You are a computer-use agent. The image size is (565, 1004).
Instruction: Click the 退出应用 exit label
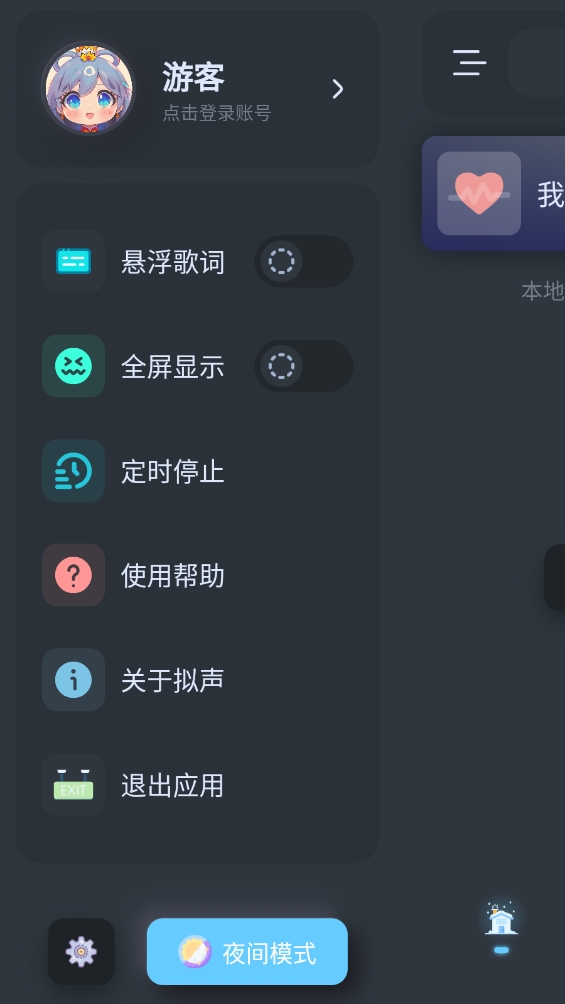pos(172,785)
